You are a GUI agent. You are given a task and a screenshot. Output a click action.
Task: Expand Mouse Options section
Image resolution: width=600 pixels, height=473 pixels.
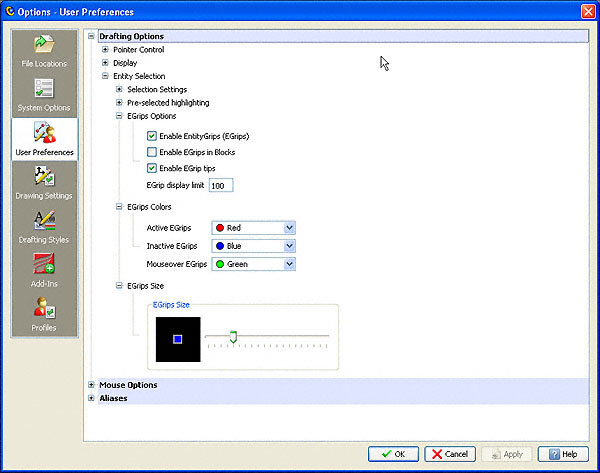coord(91,385)
